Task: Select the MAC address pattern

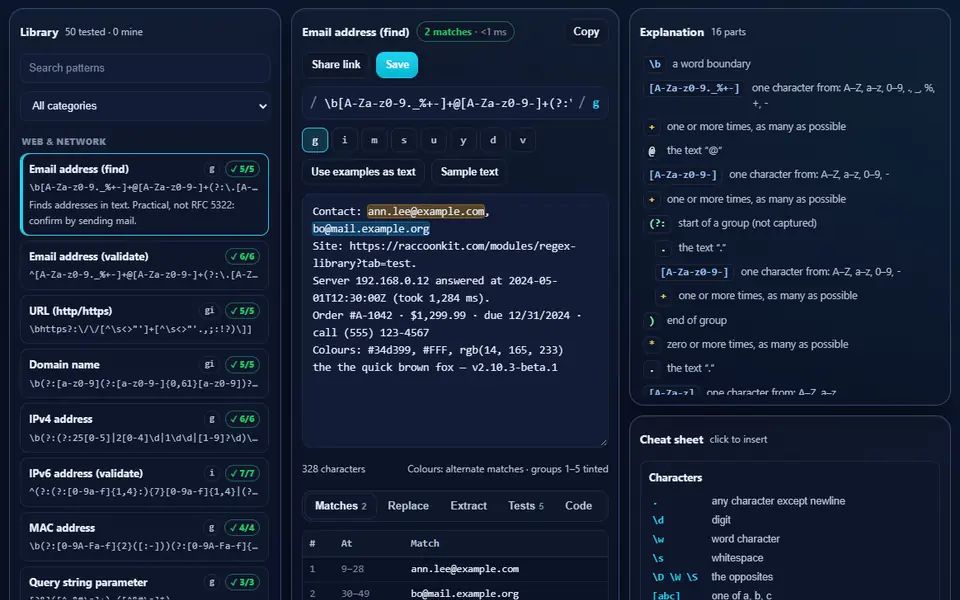Action: [x=144, y=537]
